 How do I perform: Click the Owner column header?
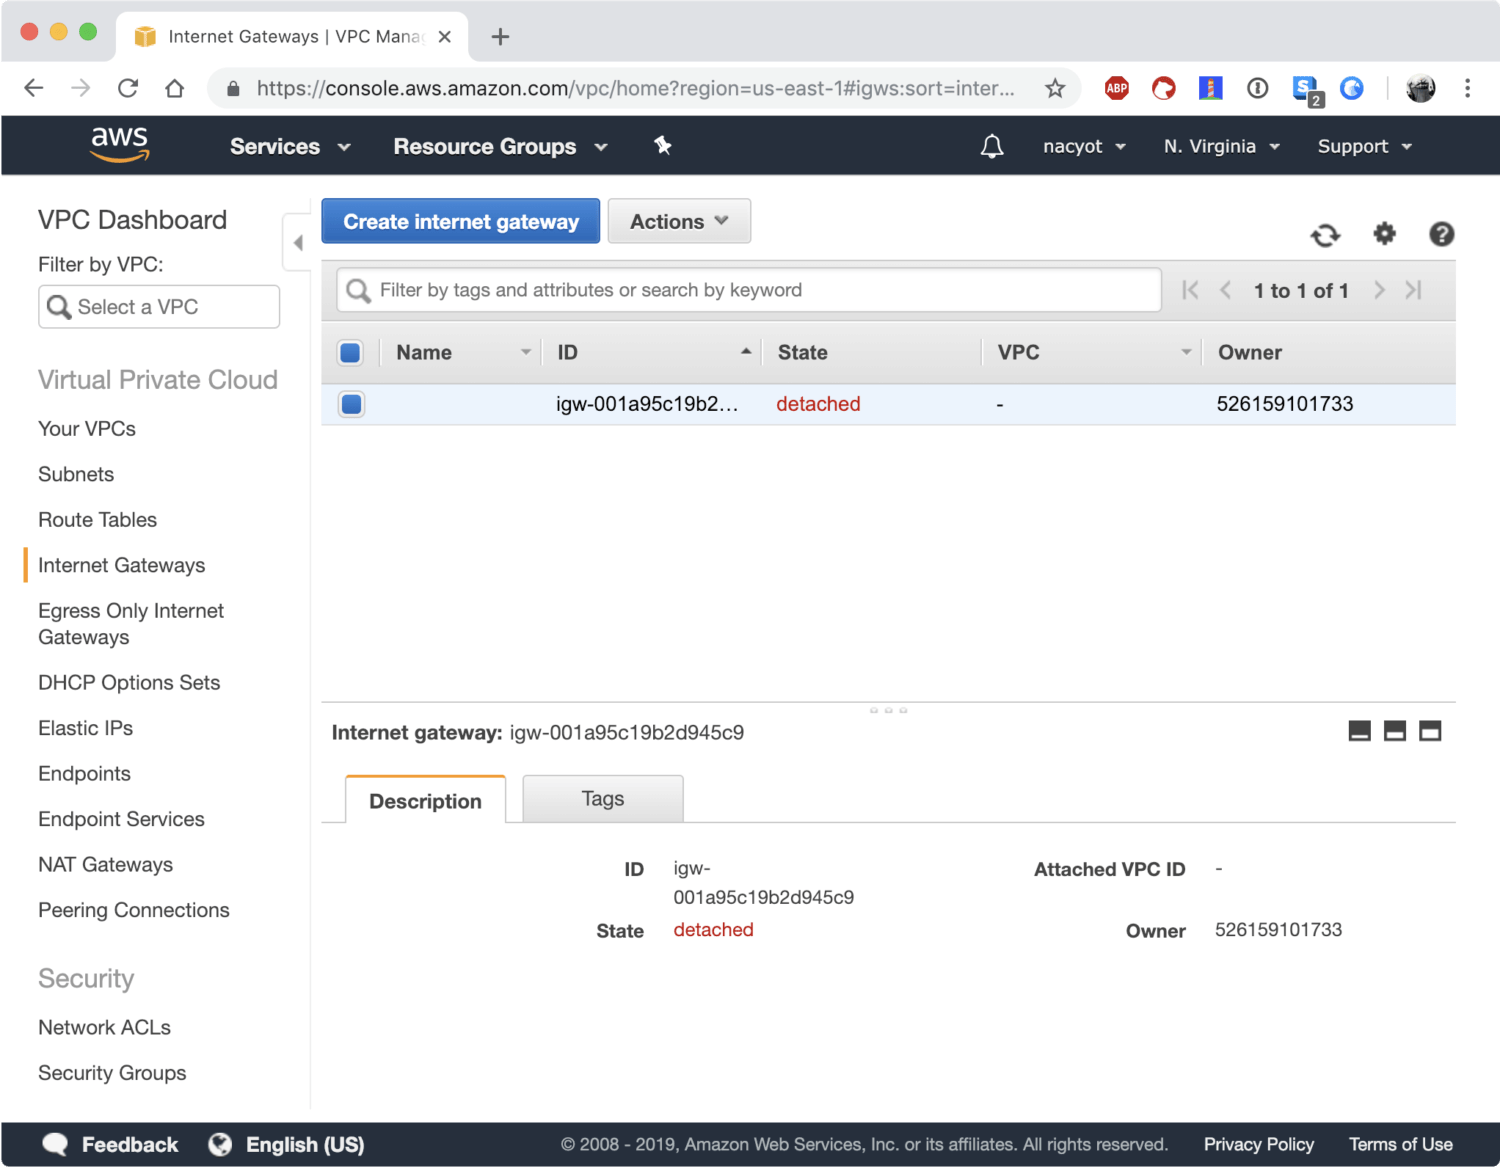pyautogui.click(x=1250, y=352)
